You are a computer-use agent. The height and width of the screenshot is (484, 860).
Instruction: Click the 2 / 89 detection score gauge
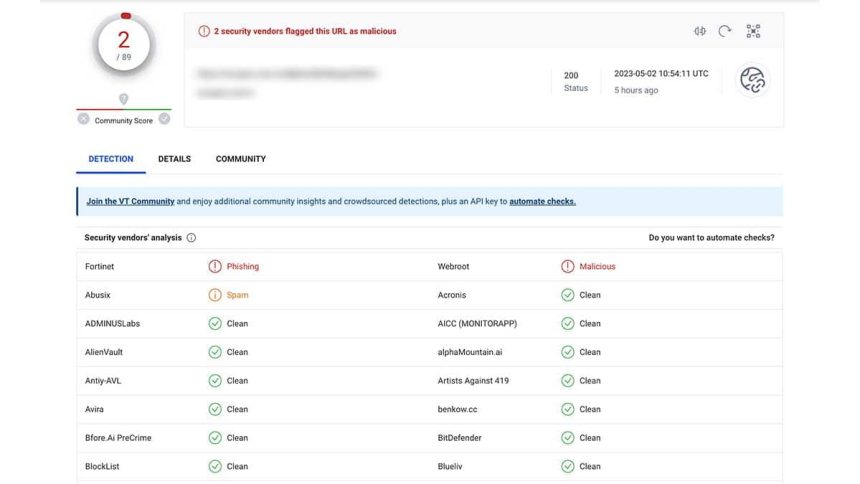[x=124, y=45]
